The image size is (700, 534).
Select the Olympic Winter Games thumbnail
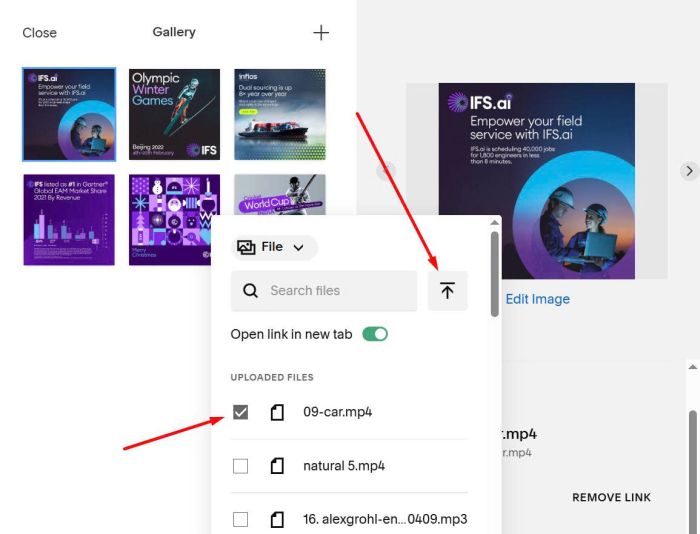pos(174,114)
